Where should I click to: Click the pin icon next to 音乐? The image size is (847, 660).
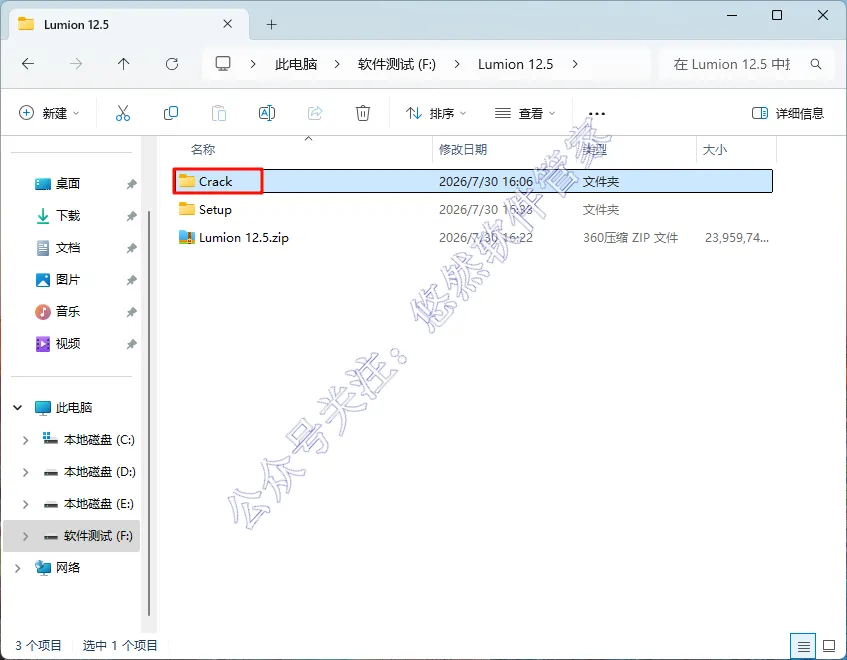[x=131, y=312]
